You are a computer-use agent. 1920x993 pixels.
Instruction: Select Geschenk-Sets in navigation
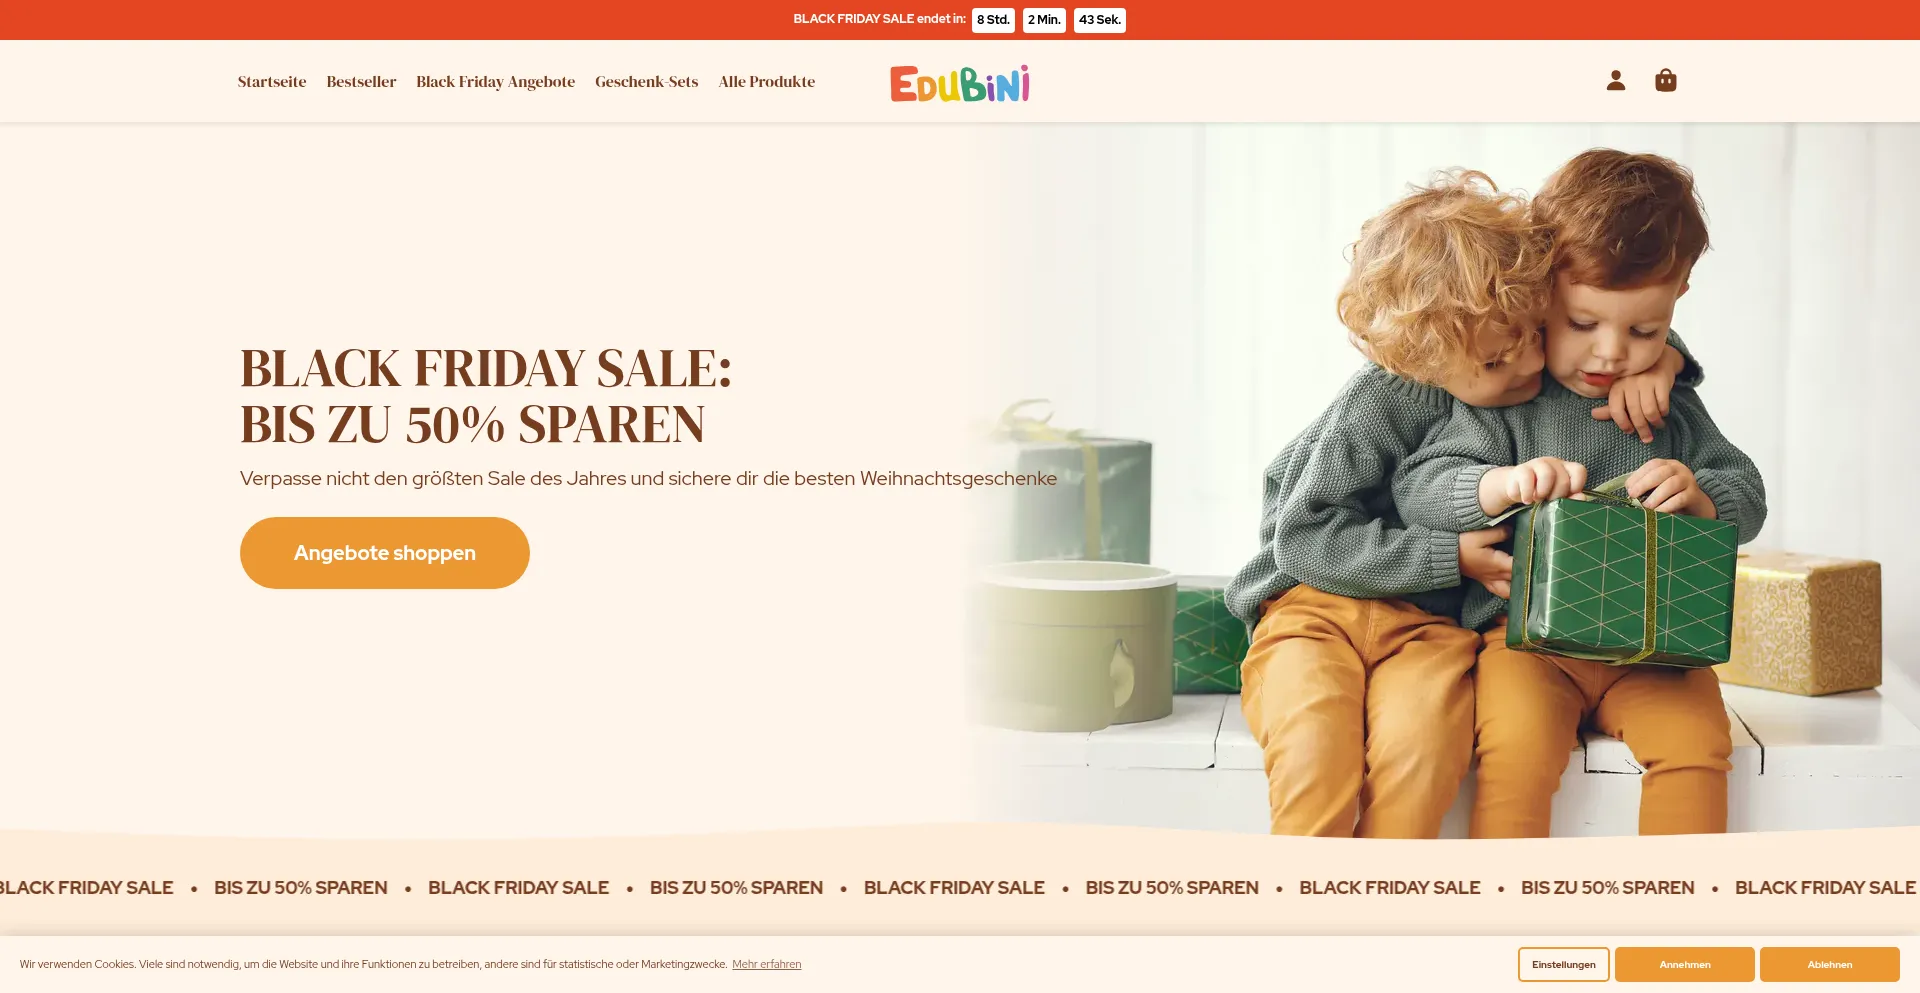click(x=647, y=82)
